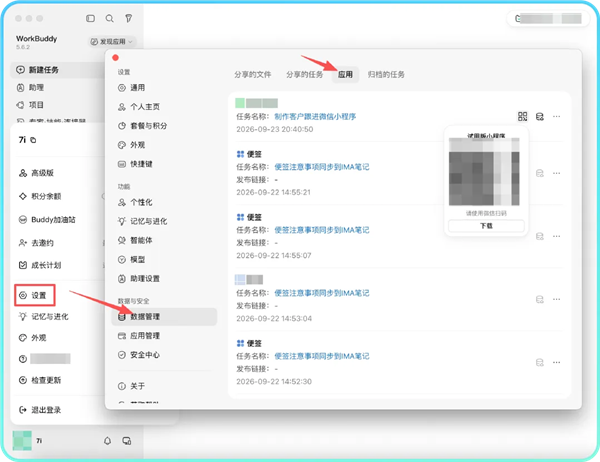The image size is (600, 462).
Task: Show QR code icon for 微信小程序 row
Action: click(523, 116)
